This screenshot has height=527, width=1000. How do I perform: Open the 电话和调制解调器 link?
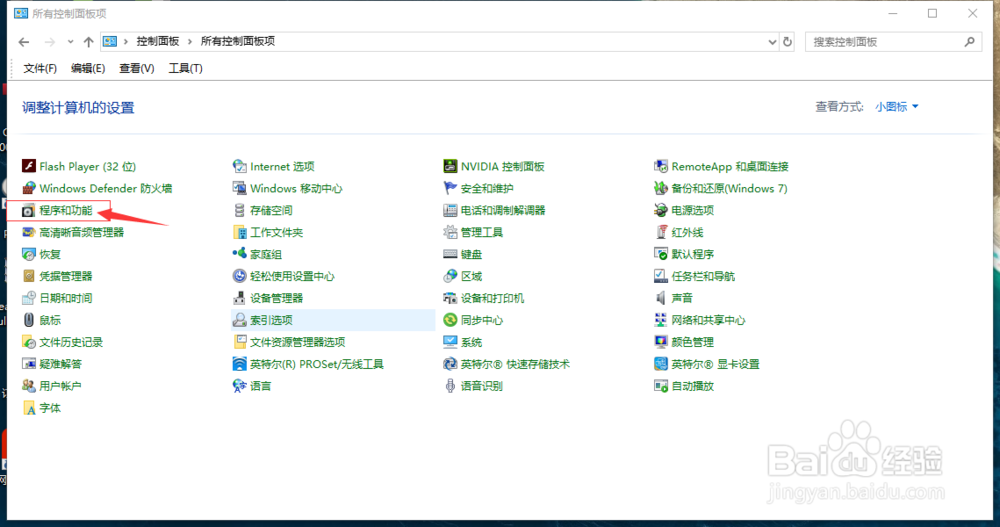[x=503, y=211]
